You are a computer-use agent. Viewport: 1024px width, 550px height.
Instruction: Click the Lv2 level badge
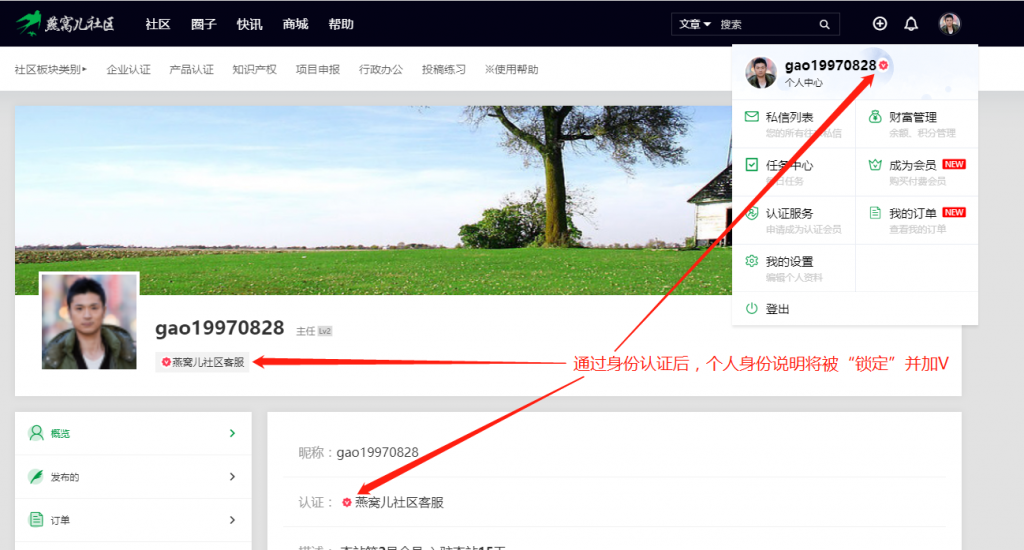point(325,331)
